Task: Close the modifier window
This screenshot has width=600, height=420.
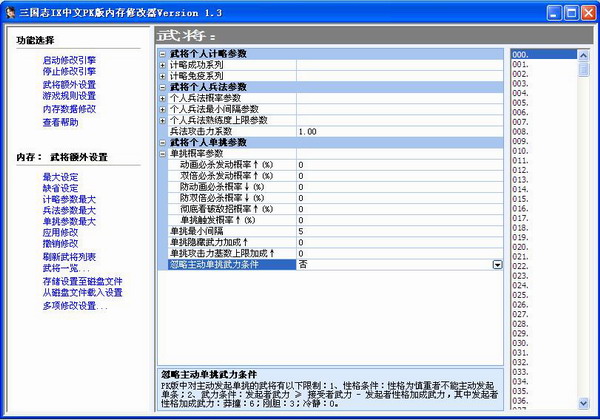Action: (x=589, y=13)
